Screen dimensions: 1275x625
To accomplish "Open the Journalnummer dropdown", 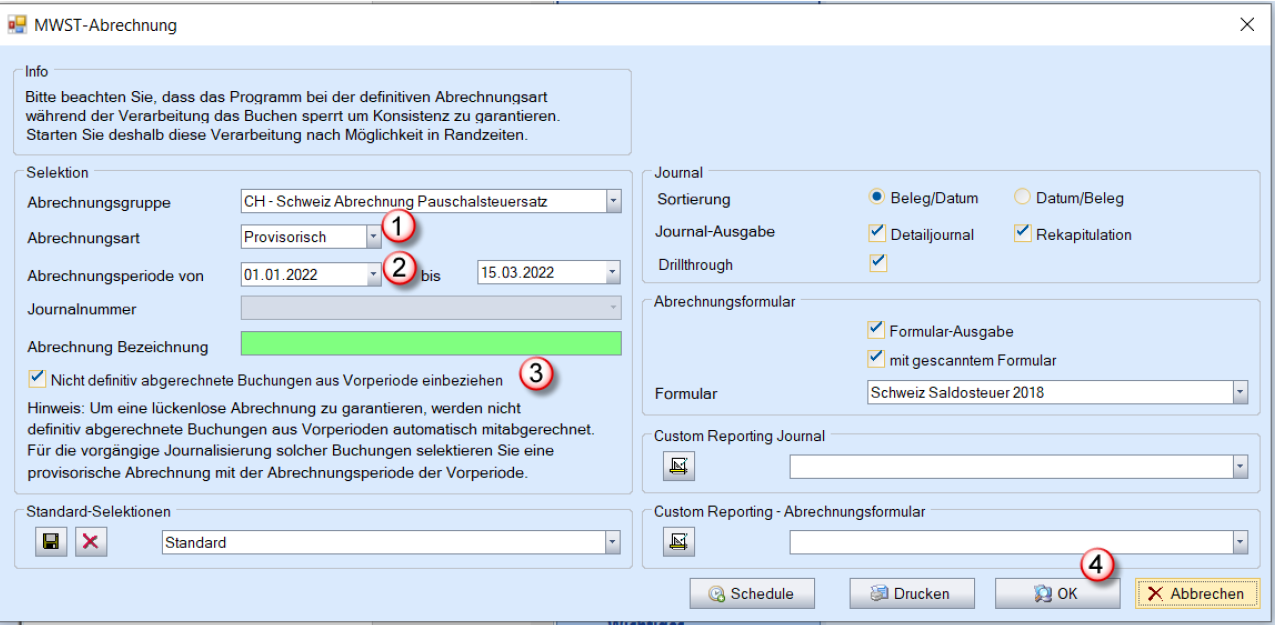I will [x=613, y=309].
